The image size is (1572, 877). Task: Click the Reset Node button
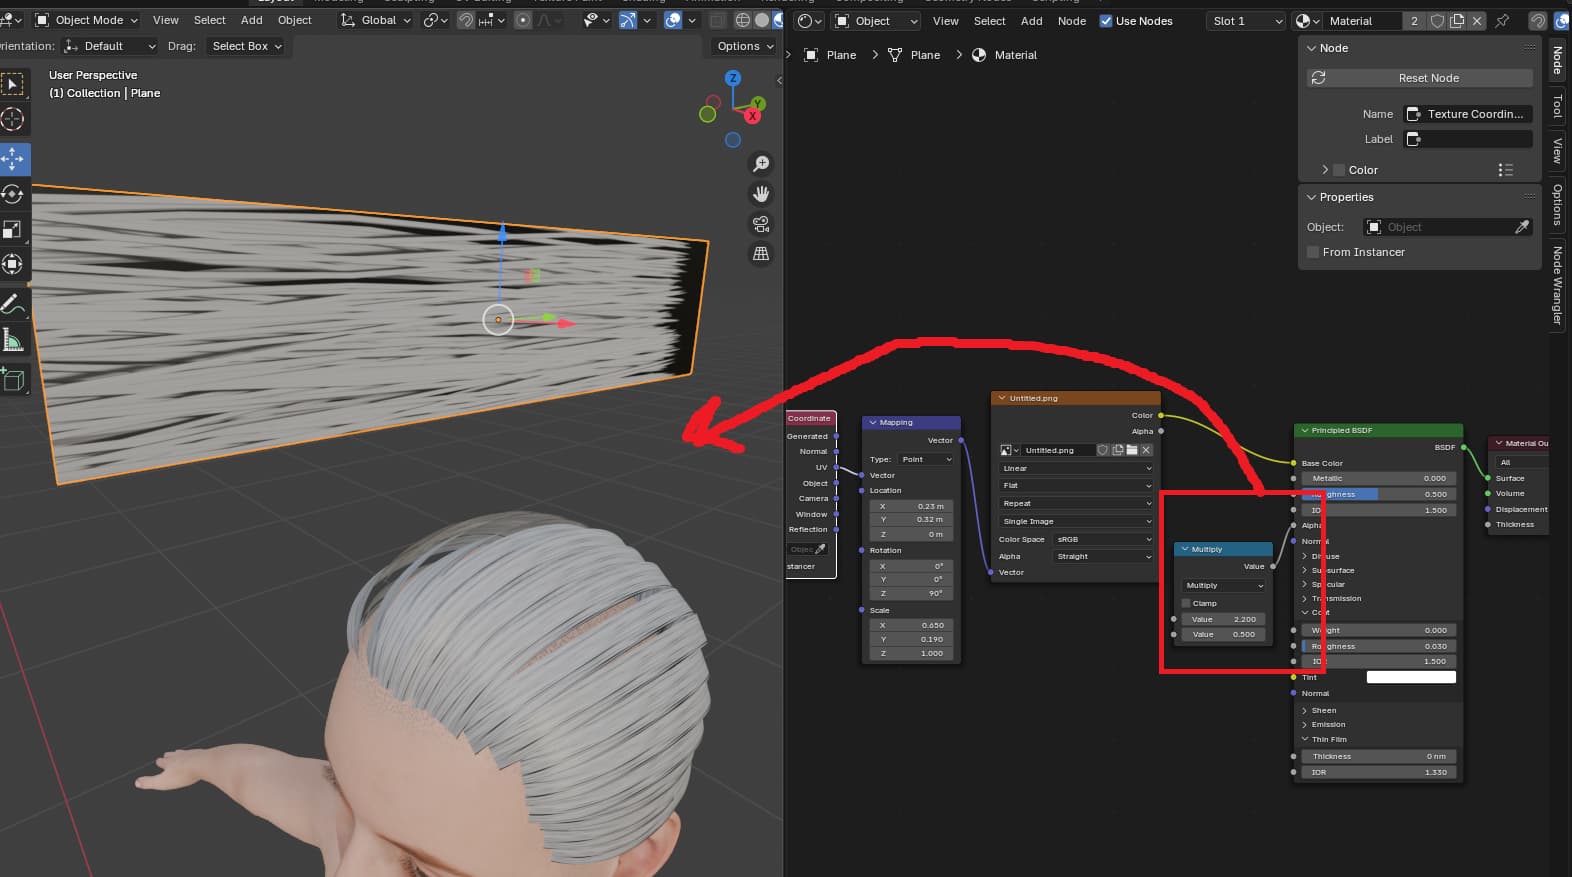[1420, 78]
